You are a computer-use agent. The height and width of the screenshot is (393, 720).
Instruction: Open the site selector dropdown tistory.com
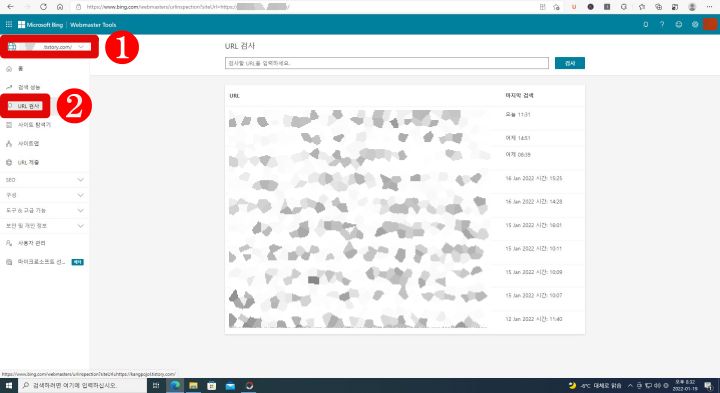pyautogui.click(x=49, y=47)
